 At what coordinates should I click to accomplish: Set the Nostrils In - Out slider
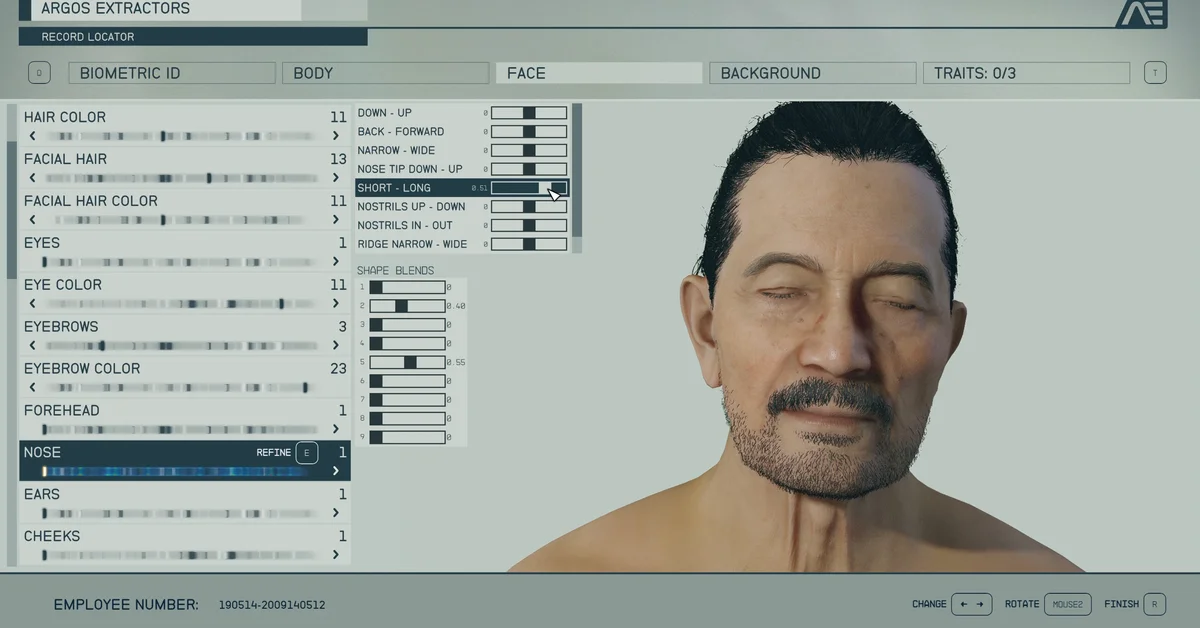pyautogui.click(x=529, y=225)
